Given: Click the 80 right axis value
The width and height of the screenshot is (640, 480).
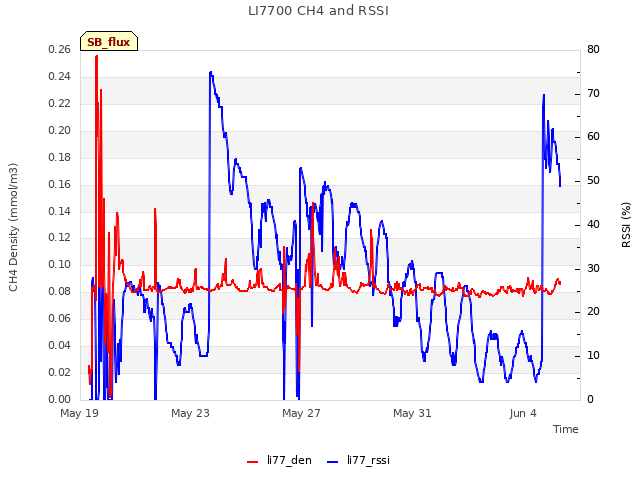Looking at the screenshot, I should click(593, 49).
